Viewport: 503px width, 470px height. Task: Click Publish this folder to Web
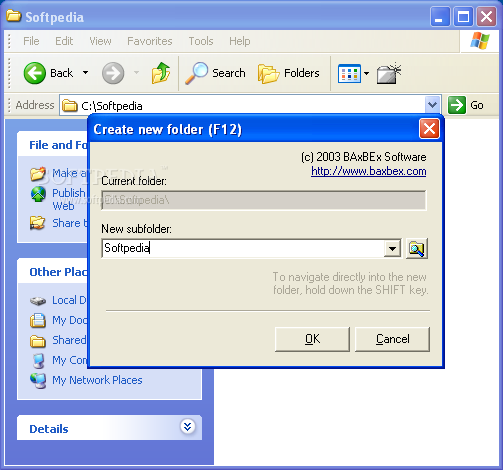(68, 199)
